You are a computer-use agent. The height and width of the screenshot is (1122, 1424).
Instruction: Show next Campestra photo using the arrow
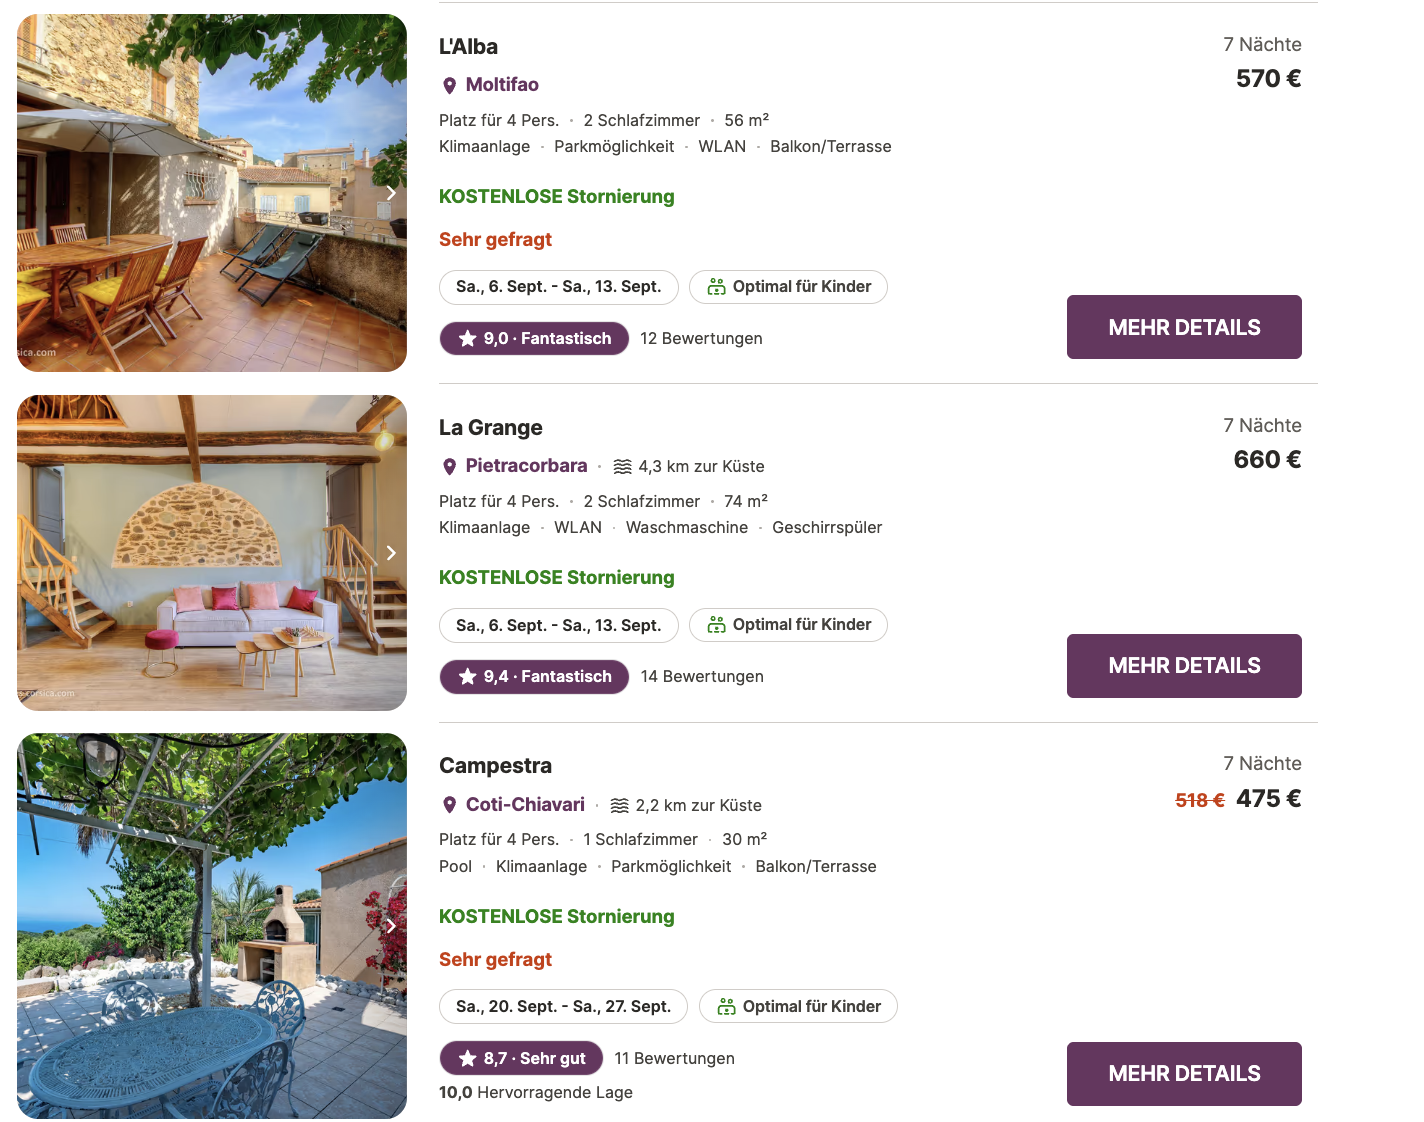(x=391, y=926)
